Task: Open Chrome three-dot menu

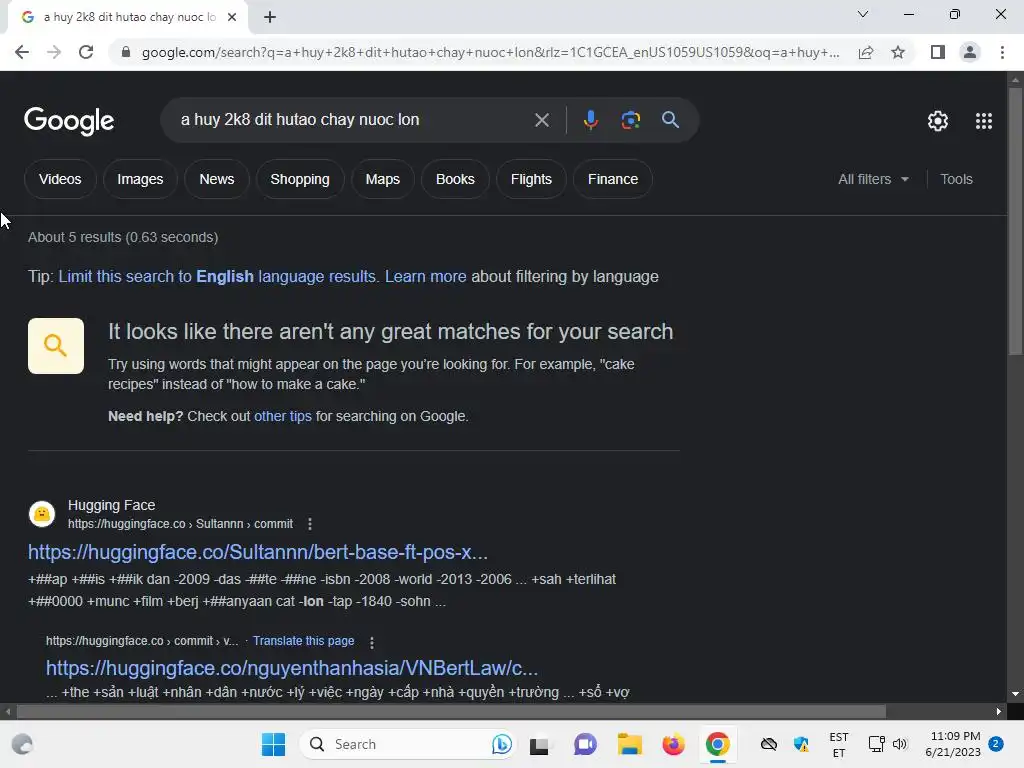Action: click(x=1002, y=52)
